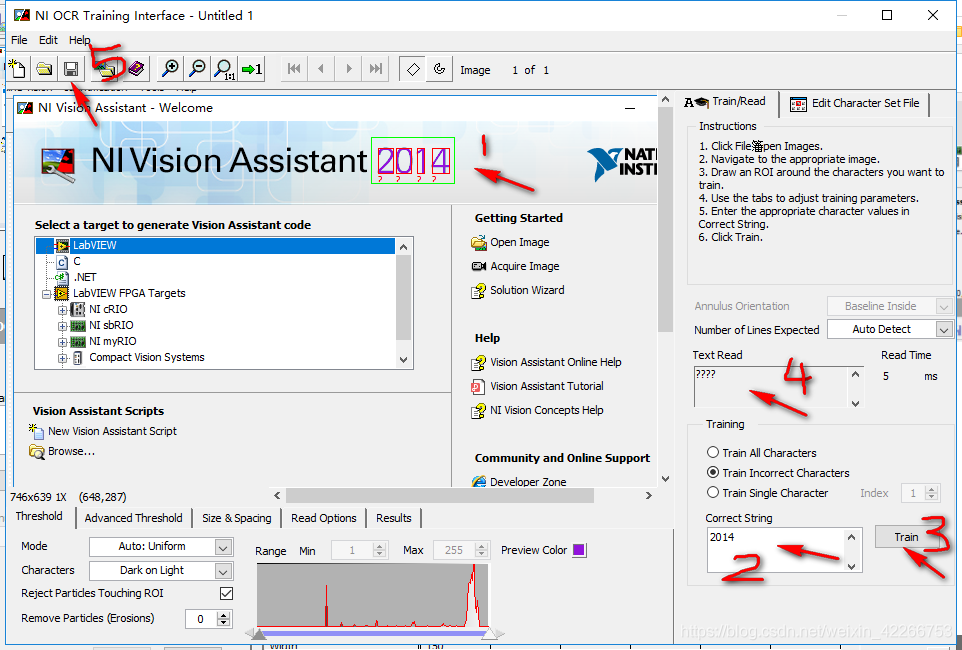Click the Preview Color purple swatch

[579, 550]
